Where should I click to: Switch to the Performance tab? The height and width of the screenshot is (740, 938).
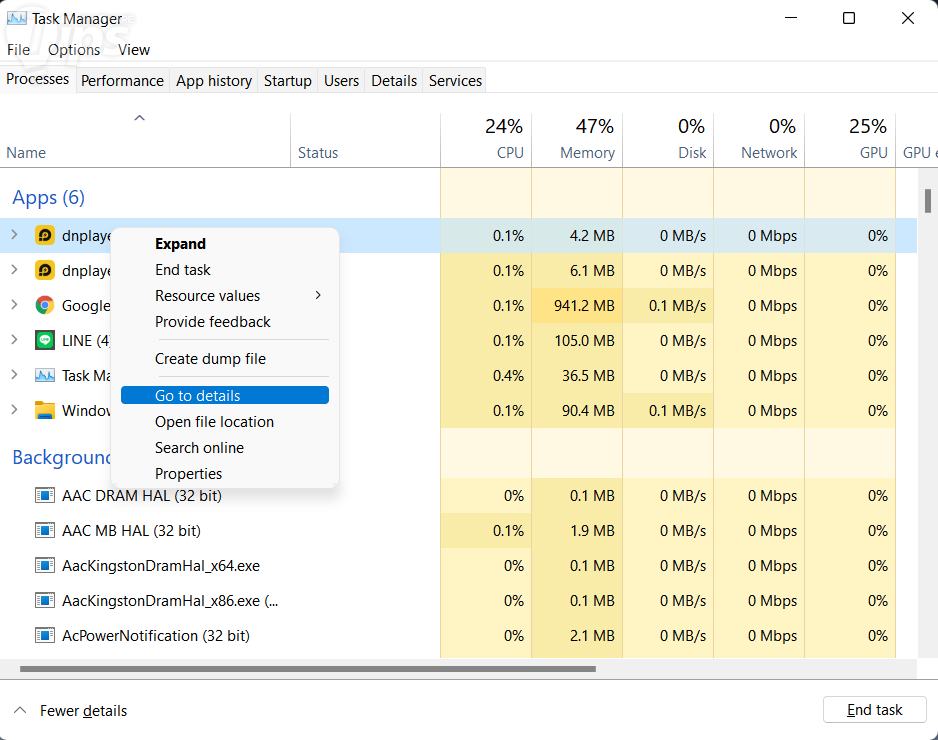(x=122, y=81)
